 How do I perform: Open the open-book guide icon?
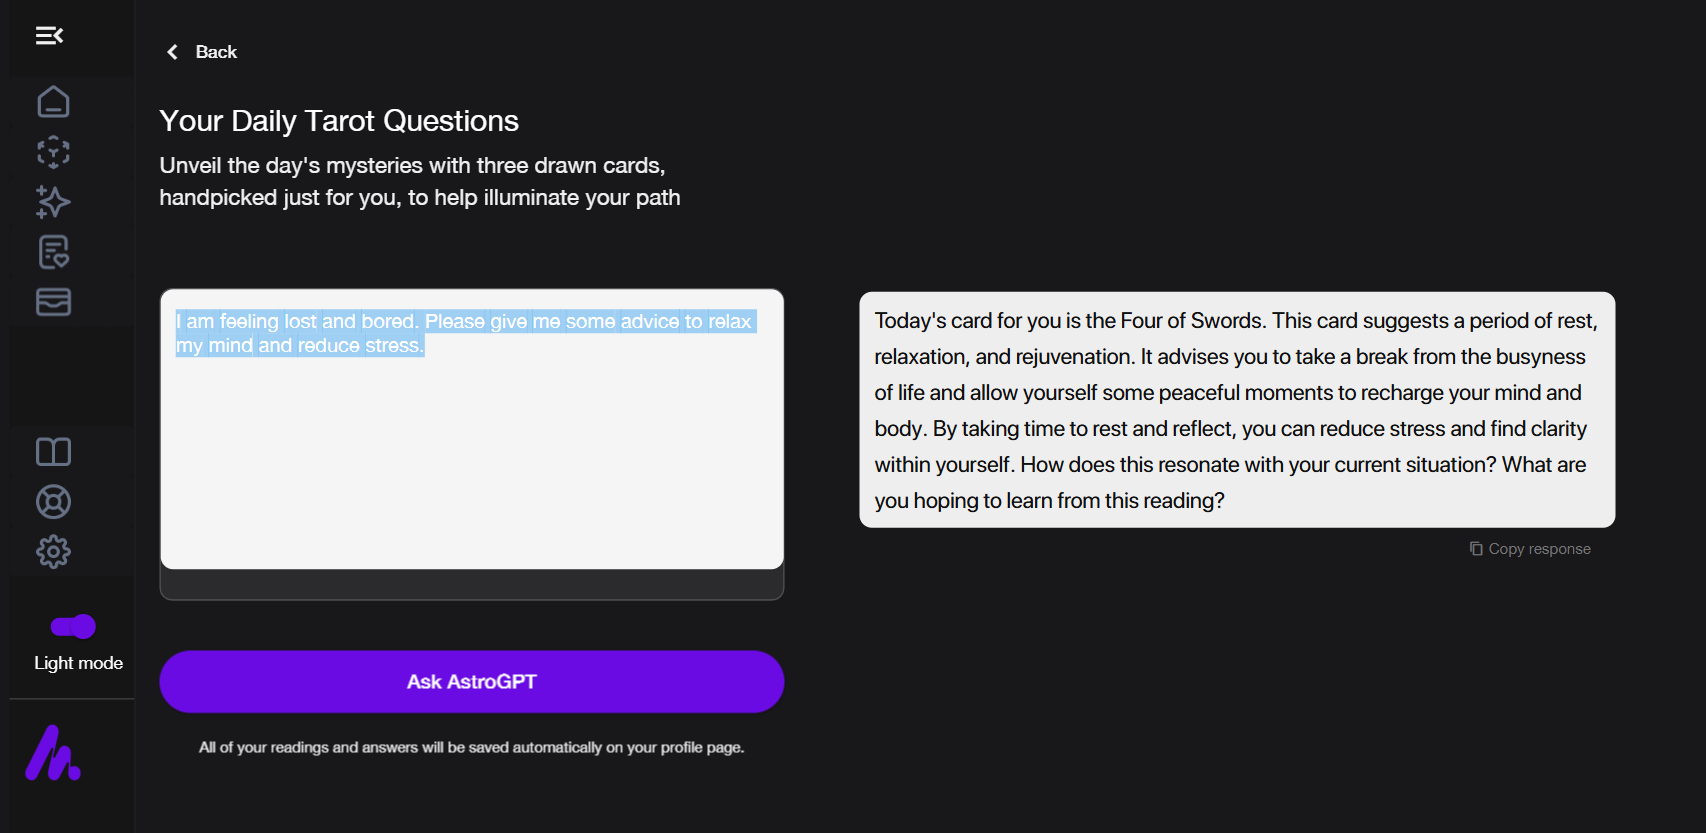point(53,452)
